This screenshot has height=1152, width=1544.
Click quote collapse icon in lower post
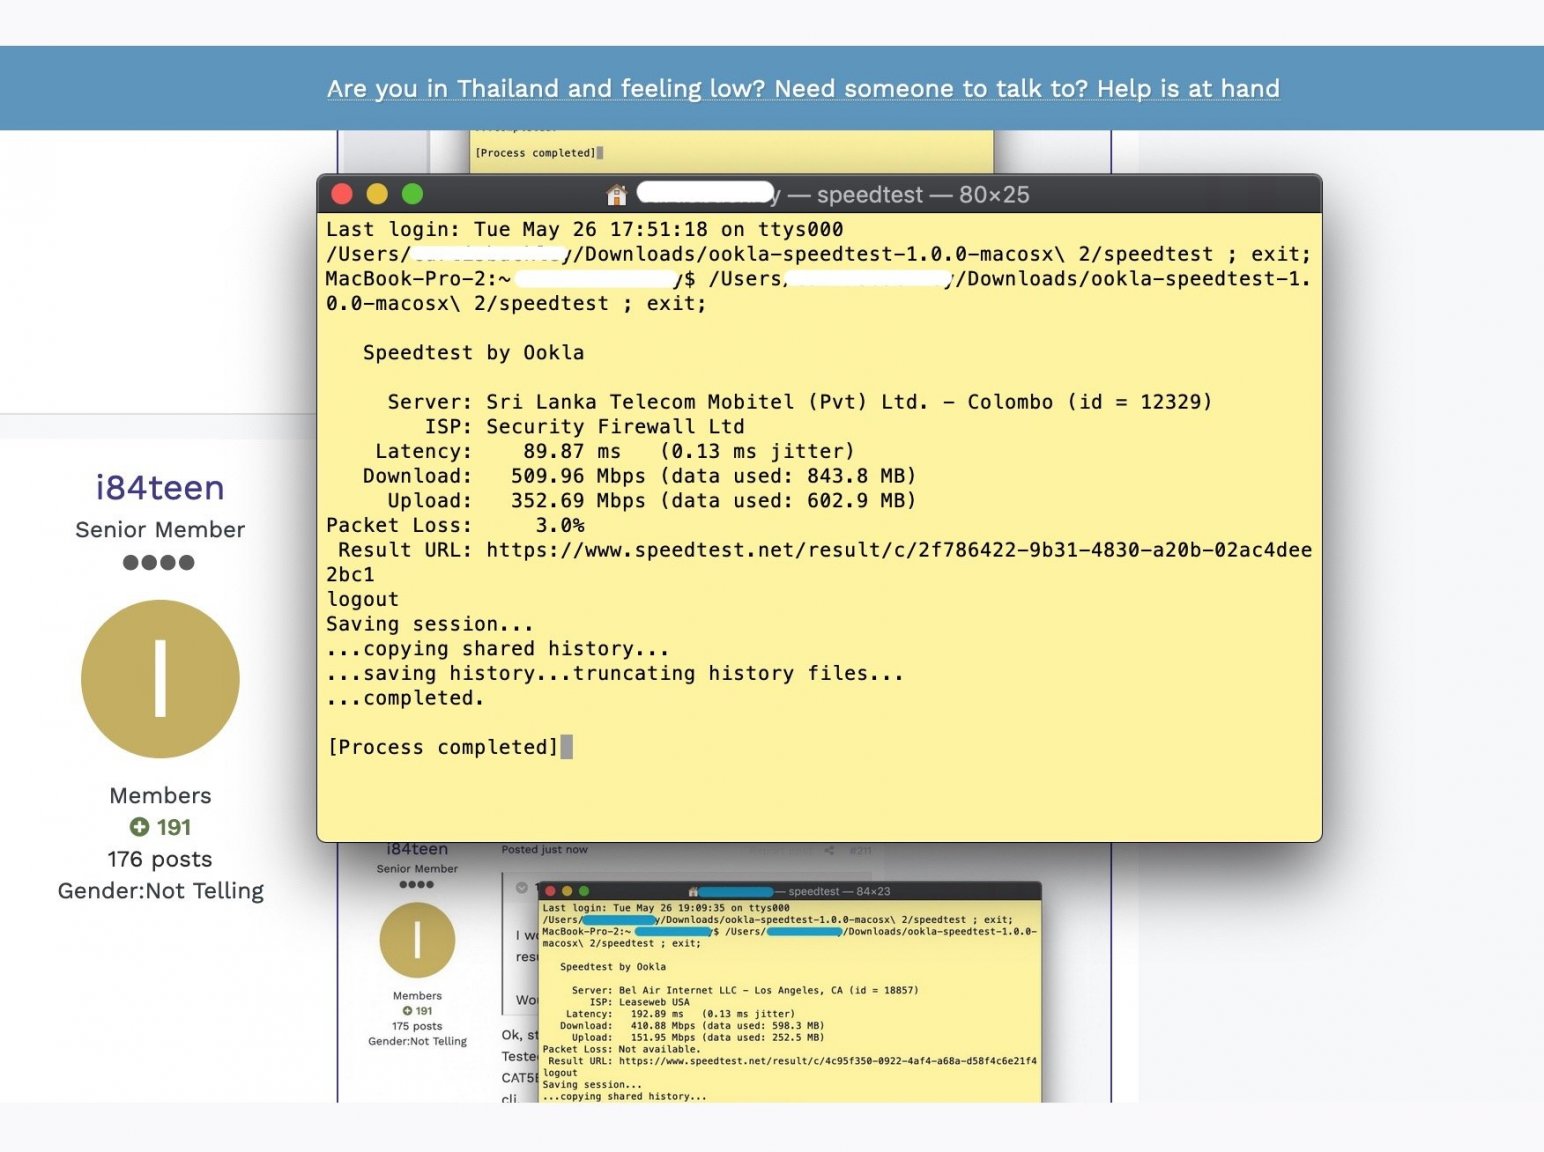pyautogui.click(x=521, y=888)
